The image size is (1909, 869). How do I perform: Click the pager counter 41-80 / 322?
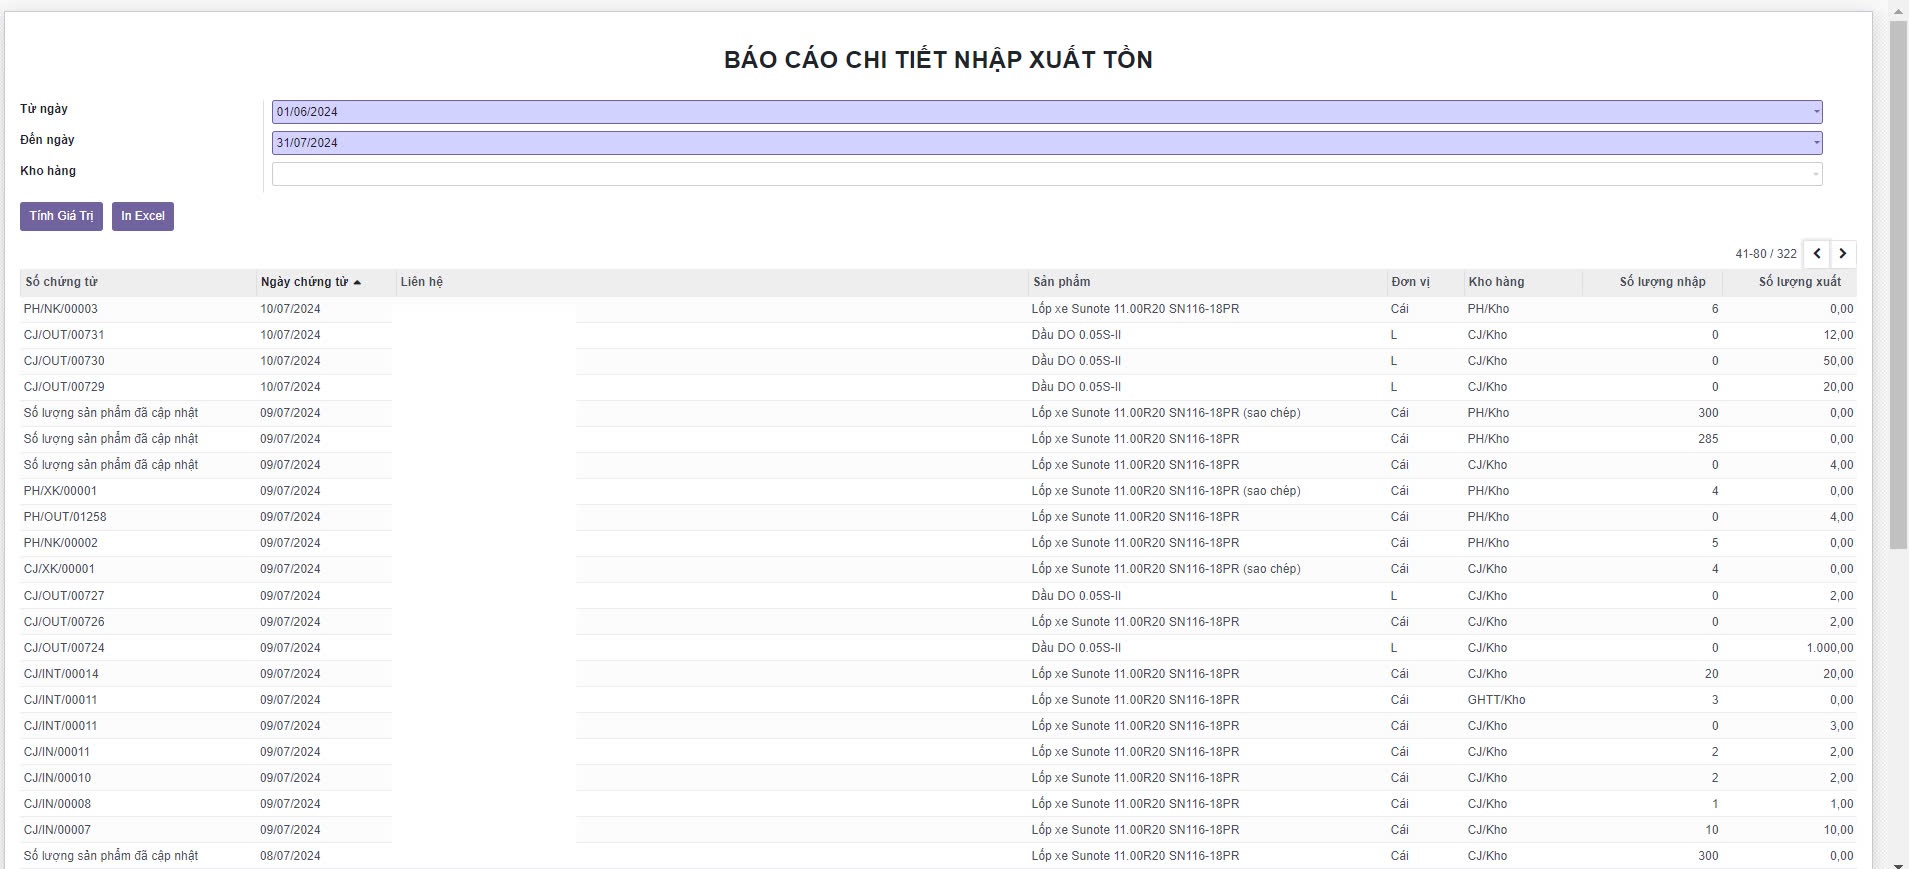[x=1765, y=254]
